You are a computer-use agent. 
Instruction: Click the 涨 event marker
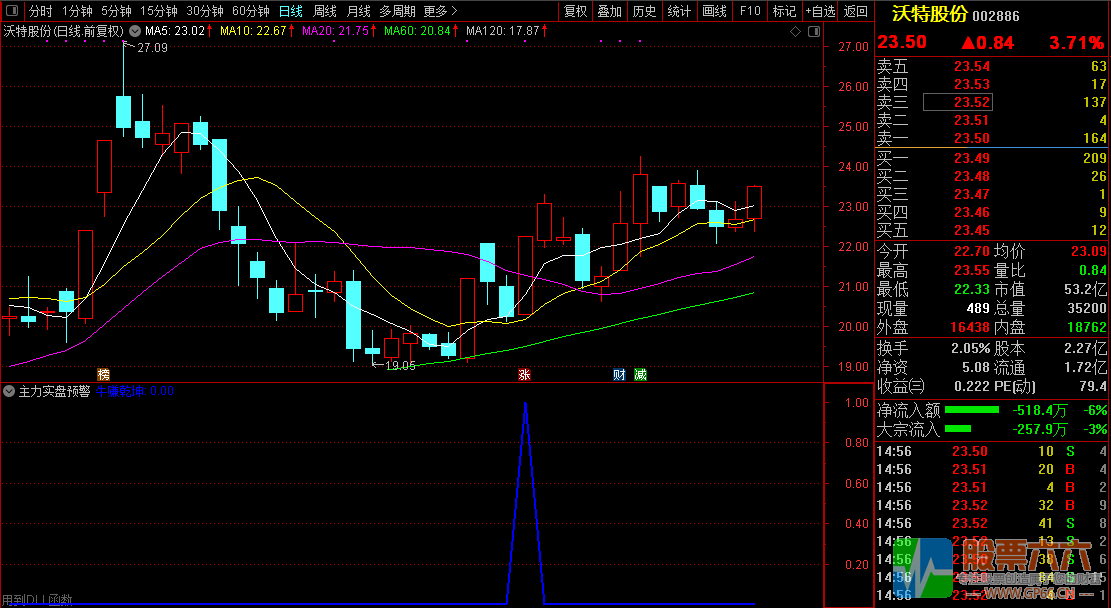[524, 374]
